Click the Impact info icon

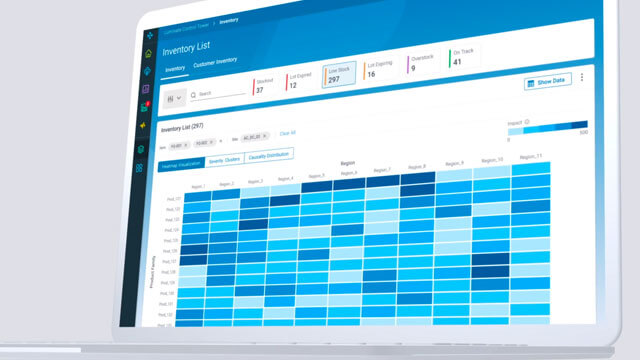[527, 122]
